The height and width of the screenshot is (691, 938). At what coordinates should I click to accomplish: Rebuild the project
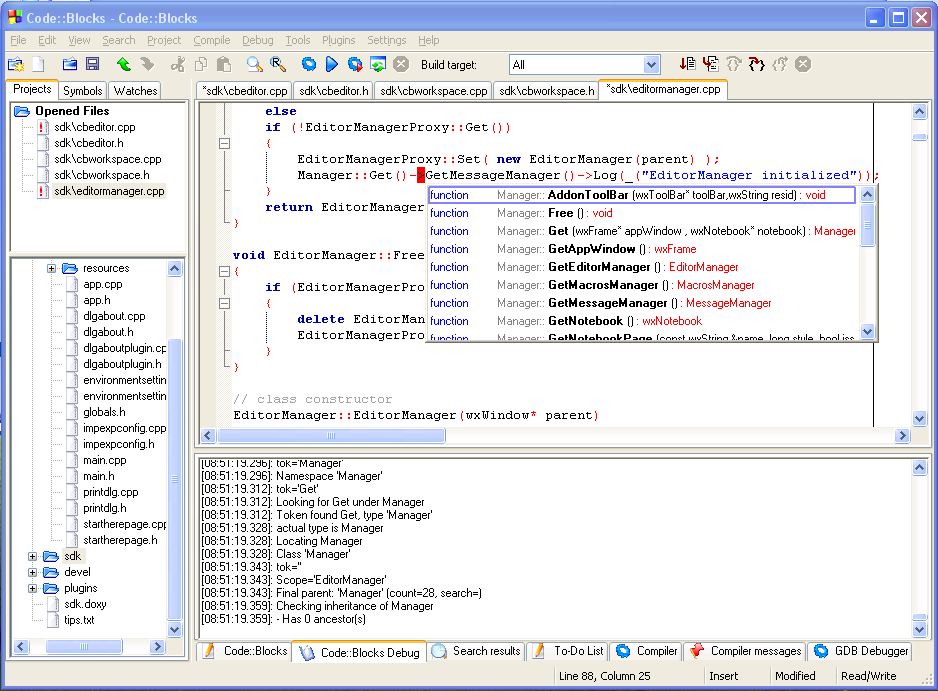click(x=377, y=62)
